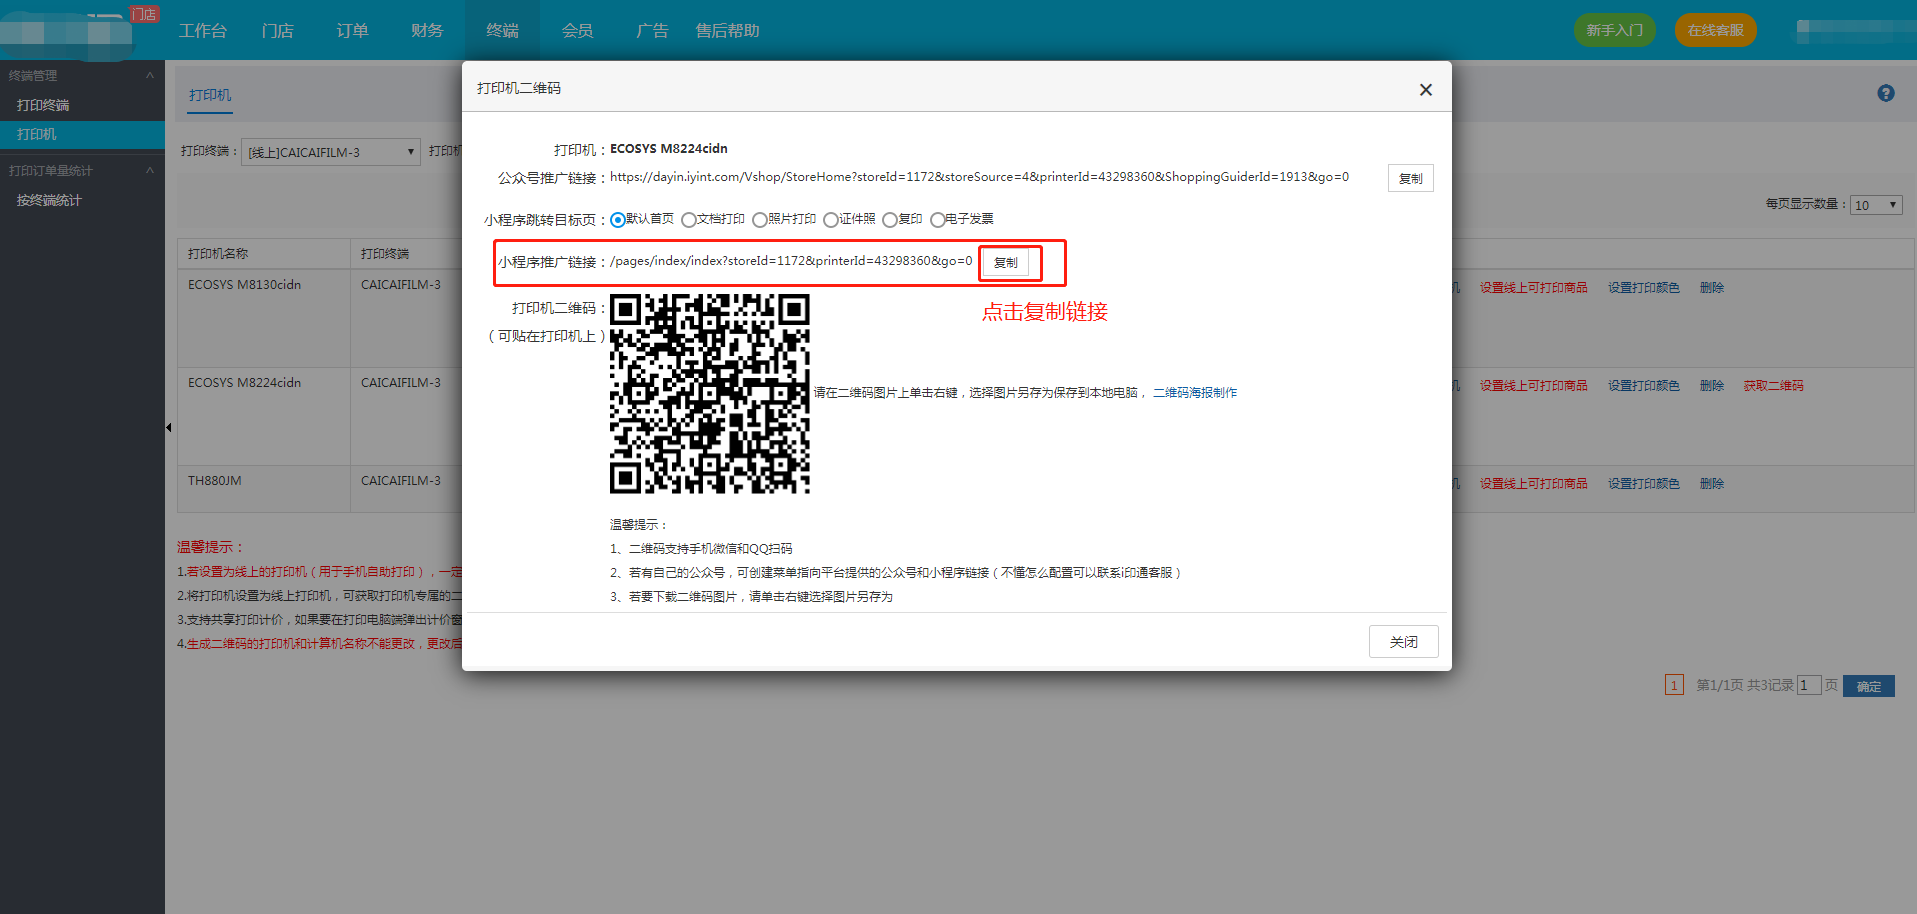Copy the 小程序推广链接 with 复制 button

pos(1006,262)
